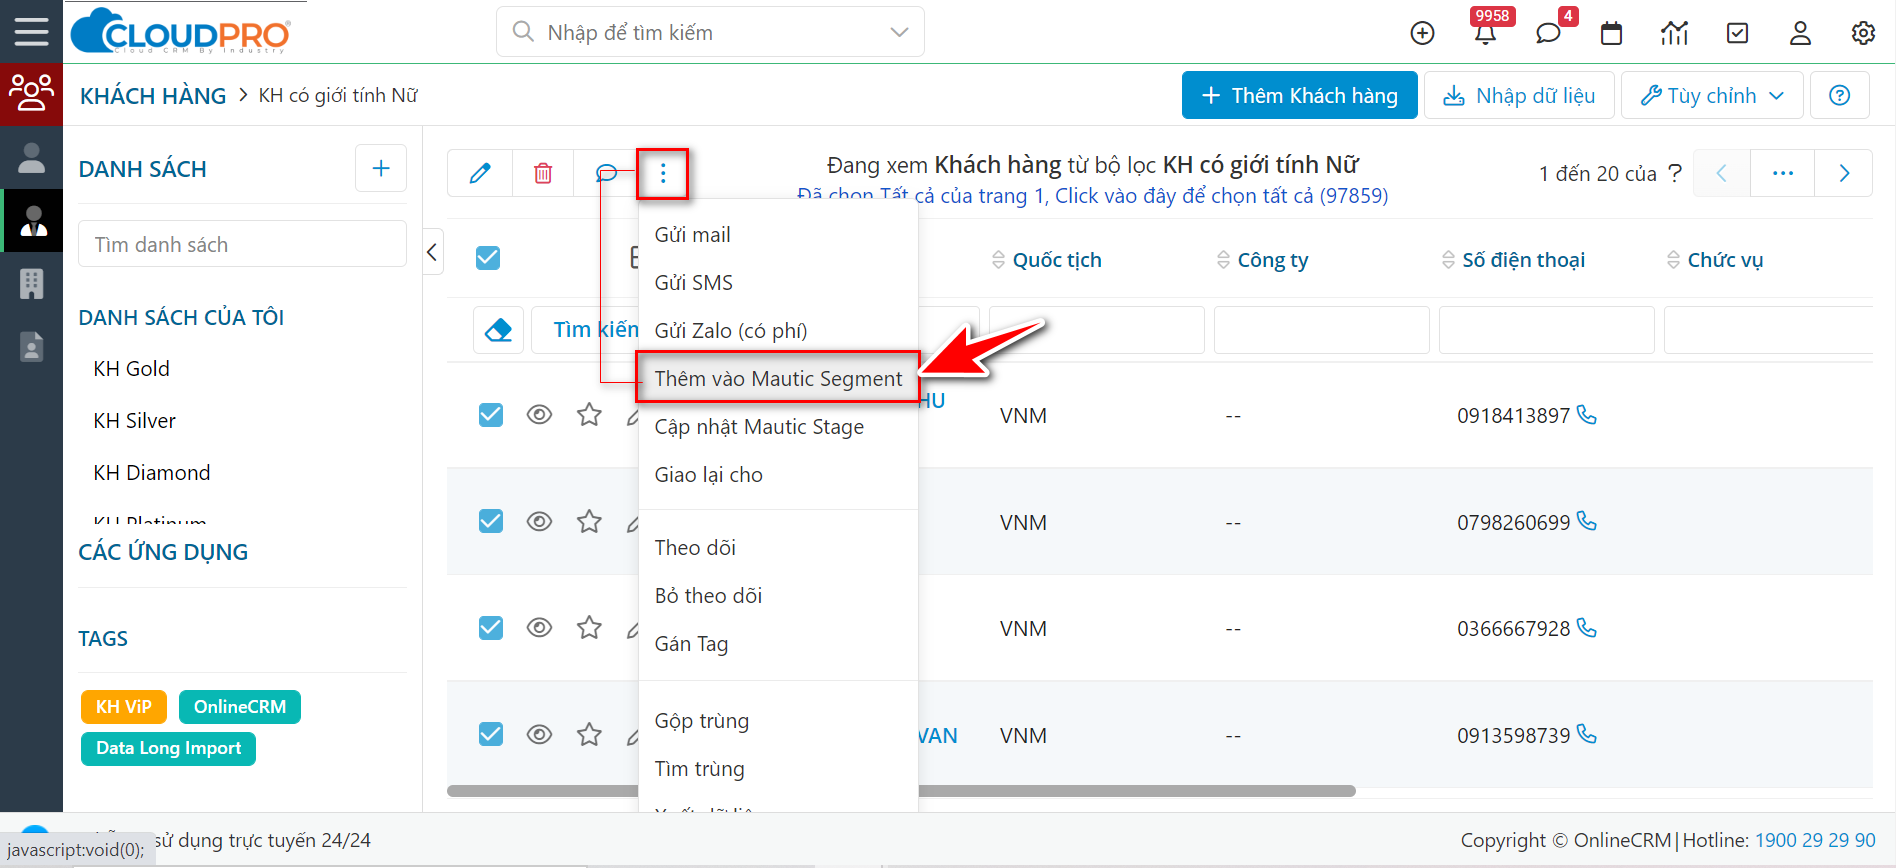Uncheck the row with phone 0918413897

click(x=491, y=414)
